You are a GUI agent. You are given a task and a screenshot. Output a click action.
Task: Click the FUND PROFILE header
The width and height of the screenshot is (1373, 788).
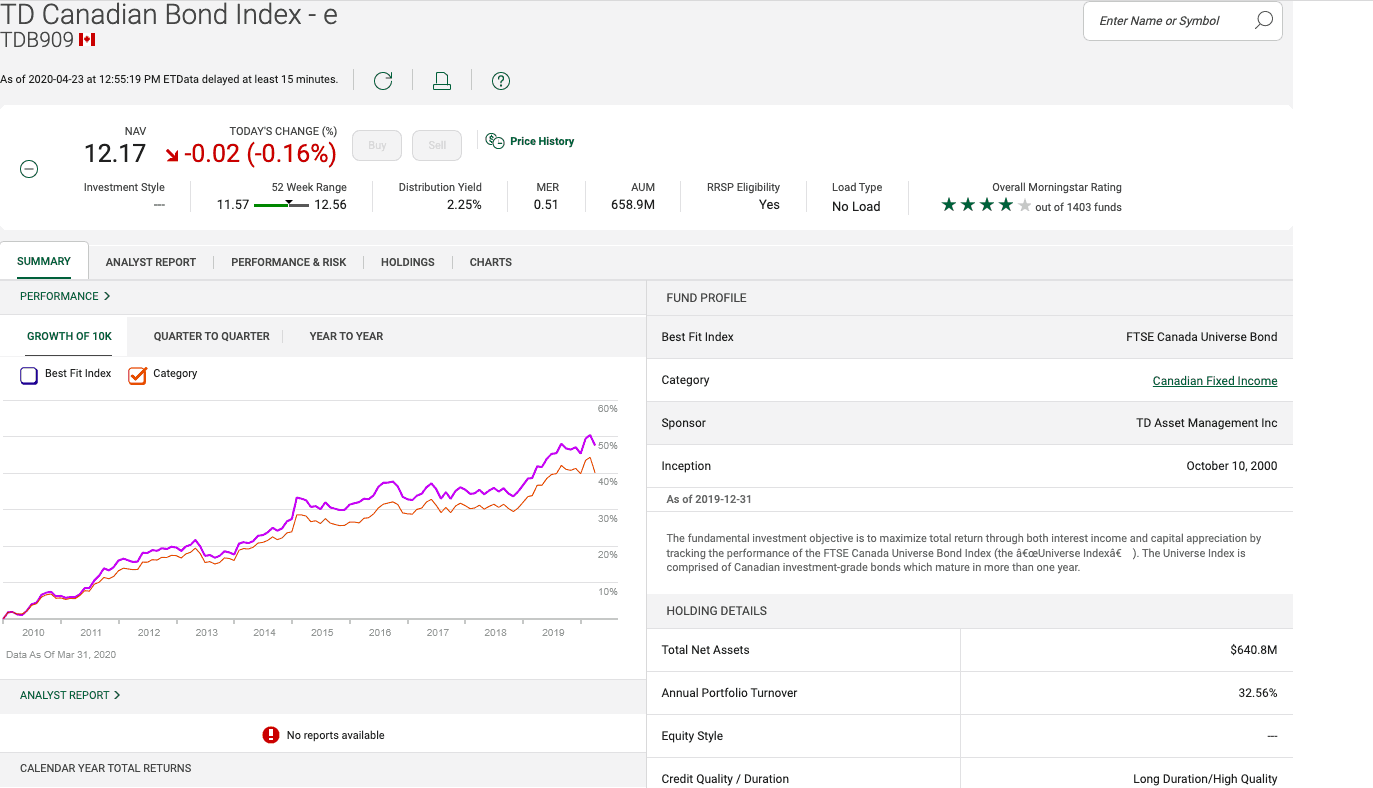pos(706,298)
